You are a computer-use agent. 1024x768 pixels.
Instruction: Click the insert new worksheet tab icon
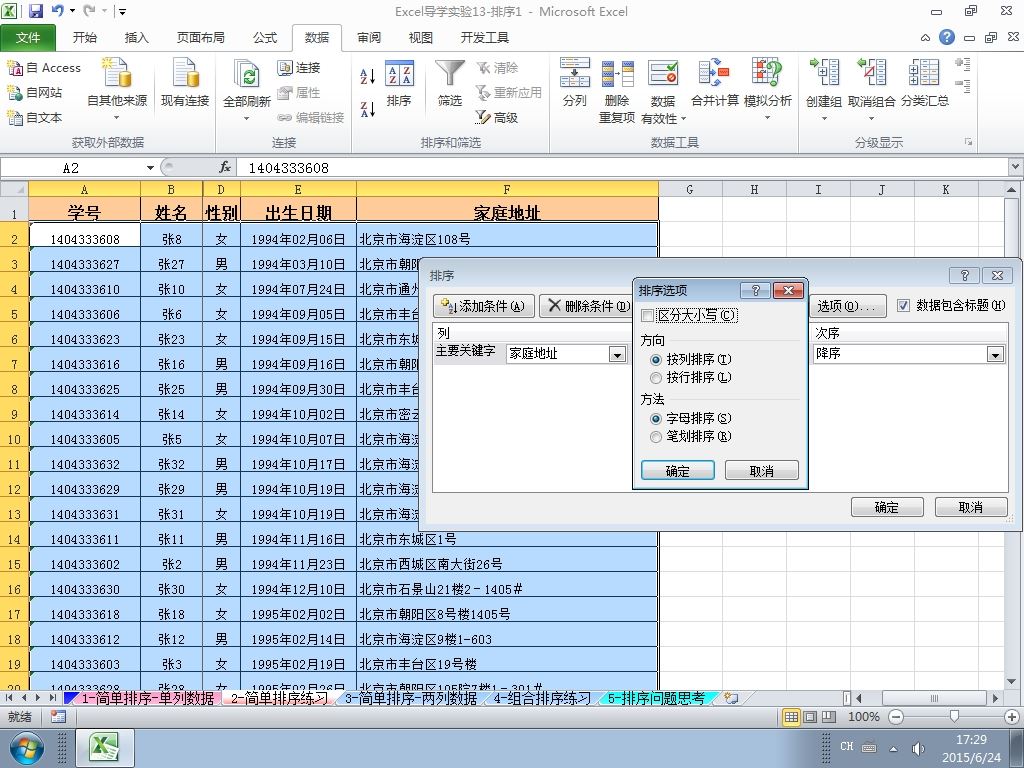(731, 698)
